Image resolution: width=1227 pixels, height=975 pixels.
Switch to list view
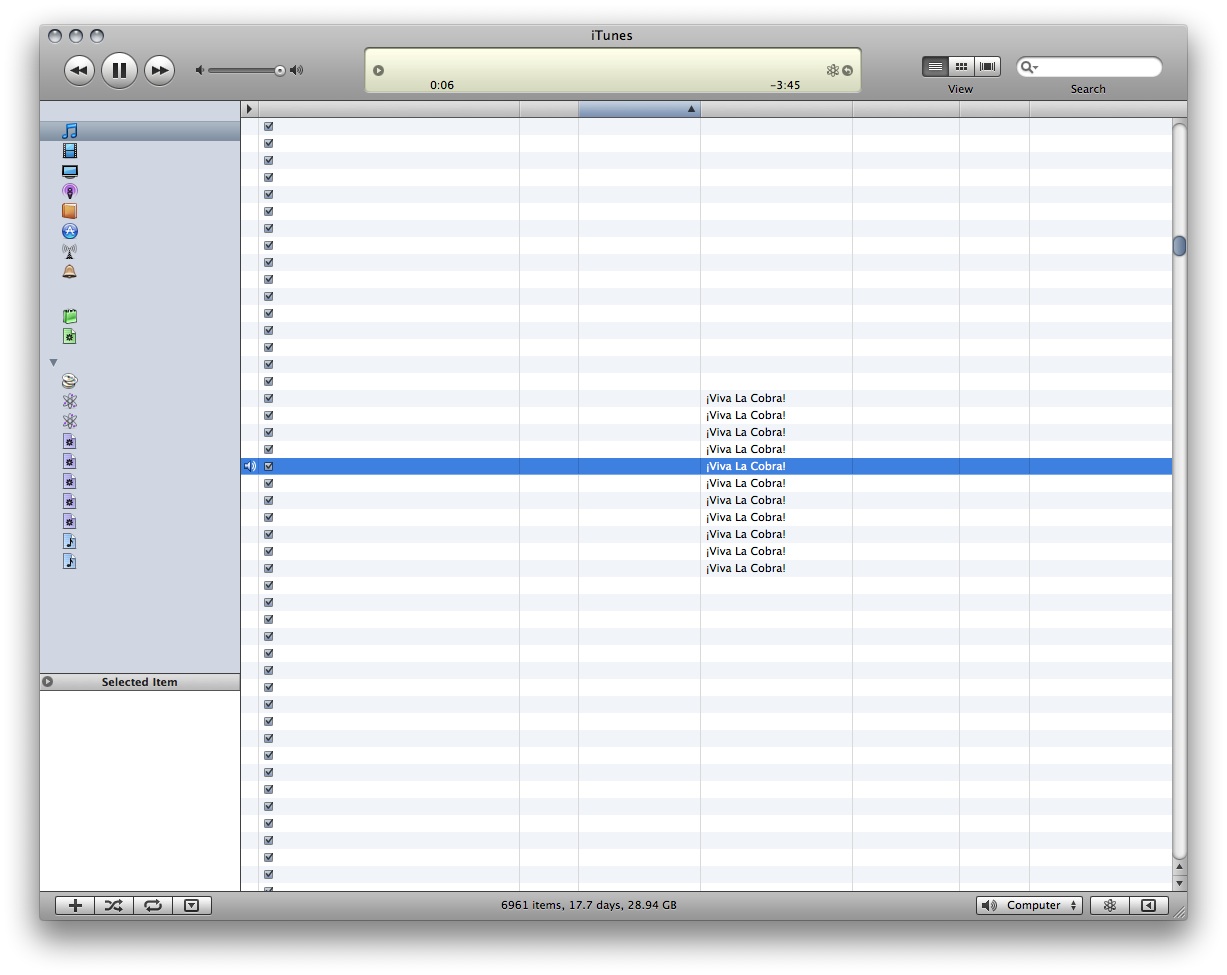click(x=935, y=67)
